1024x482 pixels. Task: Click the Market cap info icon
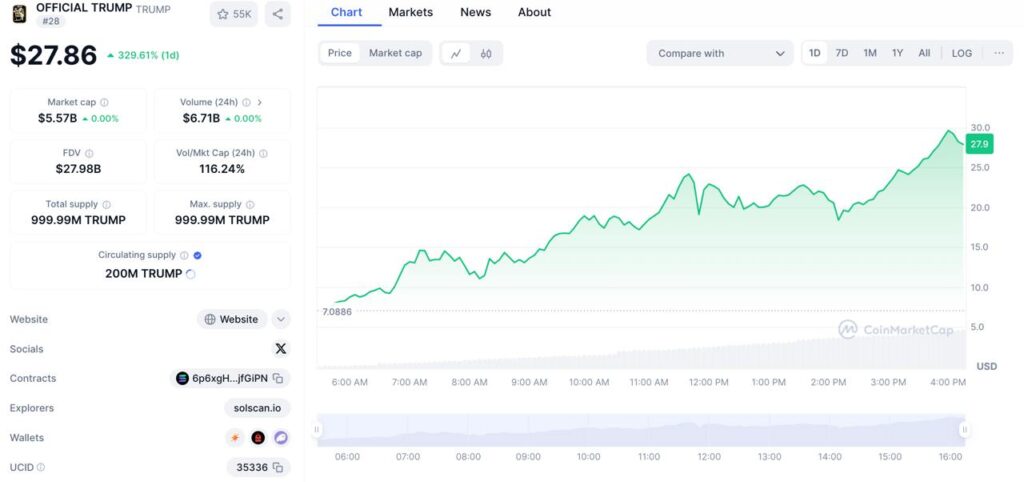click(105, 102)
